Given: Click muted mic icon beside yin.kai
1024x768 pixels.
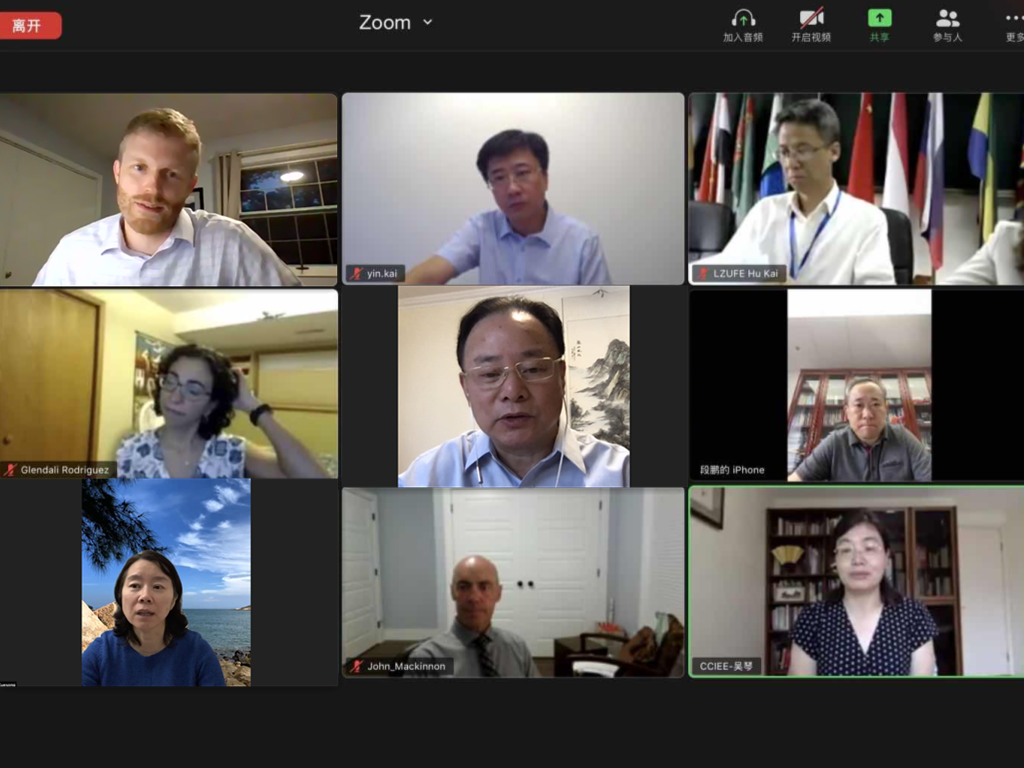Looking at the screenshot, I should click(356, 274).
